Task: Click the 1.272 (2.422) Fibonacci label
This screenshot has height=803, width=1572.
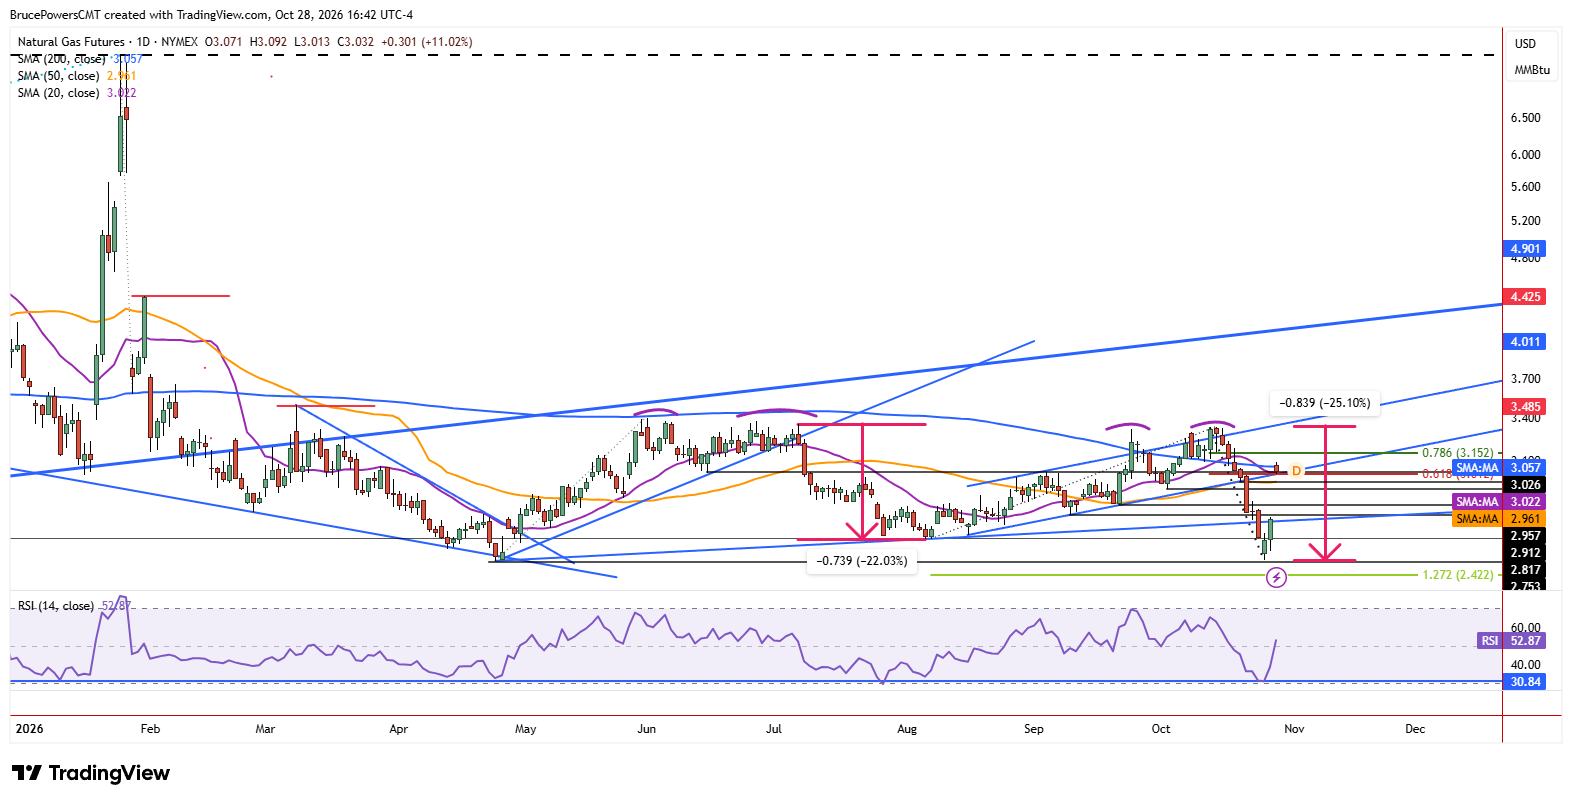Action: (x=1457, y=575)
